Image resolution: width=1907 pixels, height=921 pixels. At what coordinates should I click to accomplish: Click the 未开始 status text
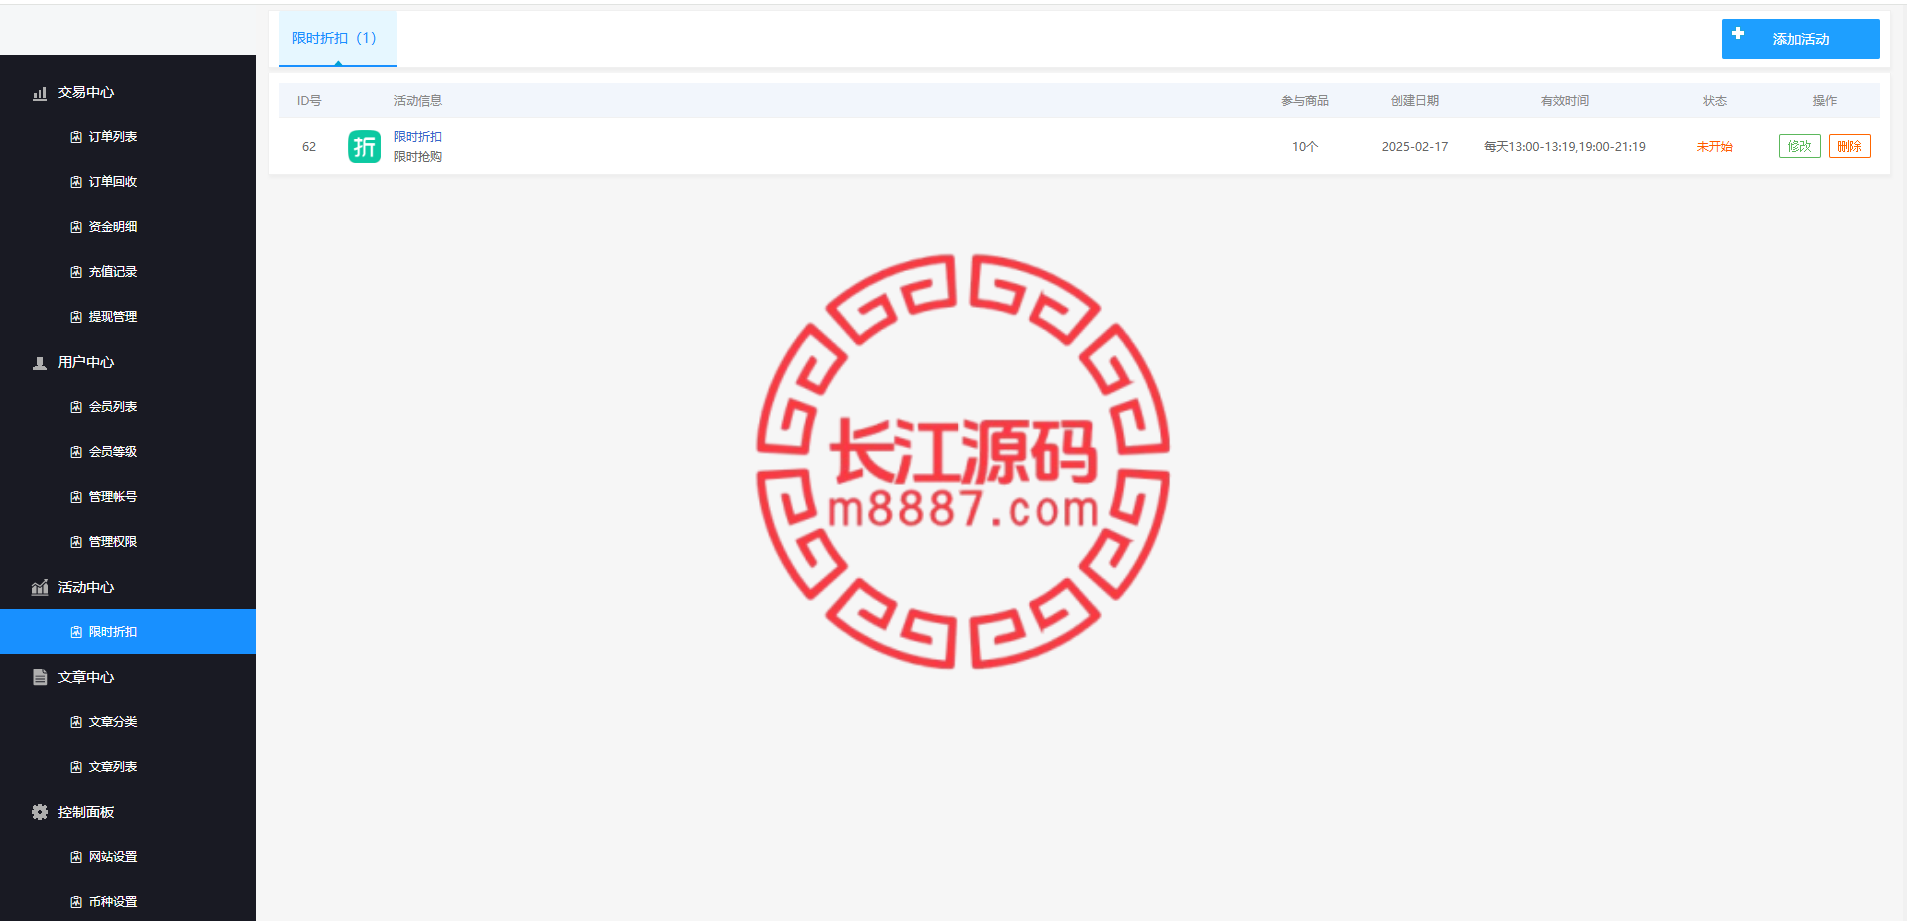(x=1714, y=147)
